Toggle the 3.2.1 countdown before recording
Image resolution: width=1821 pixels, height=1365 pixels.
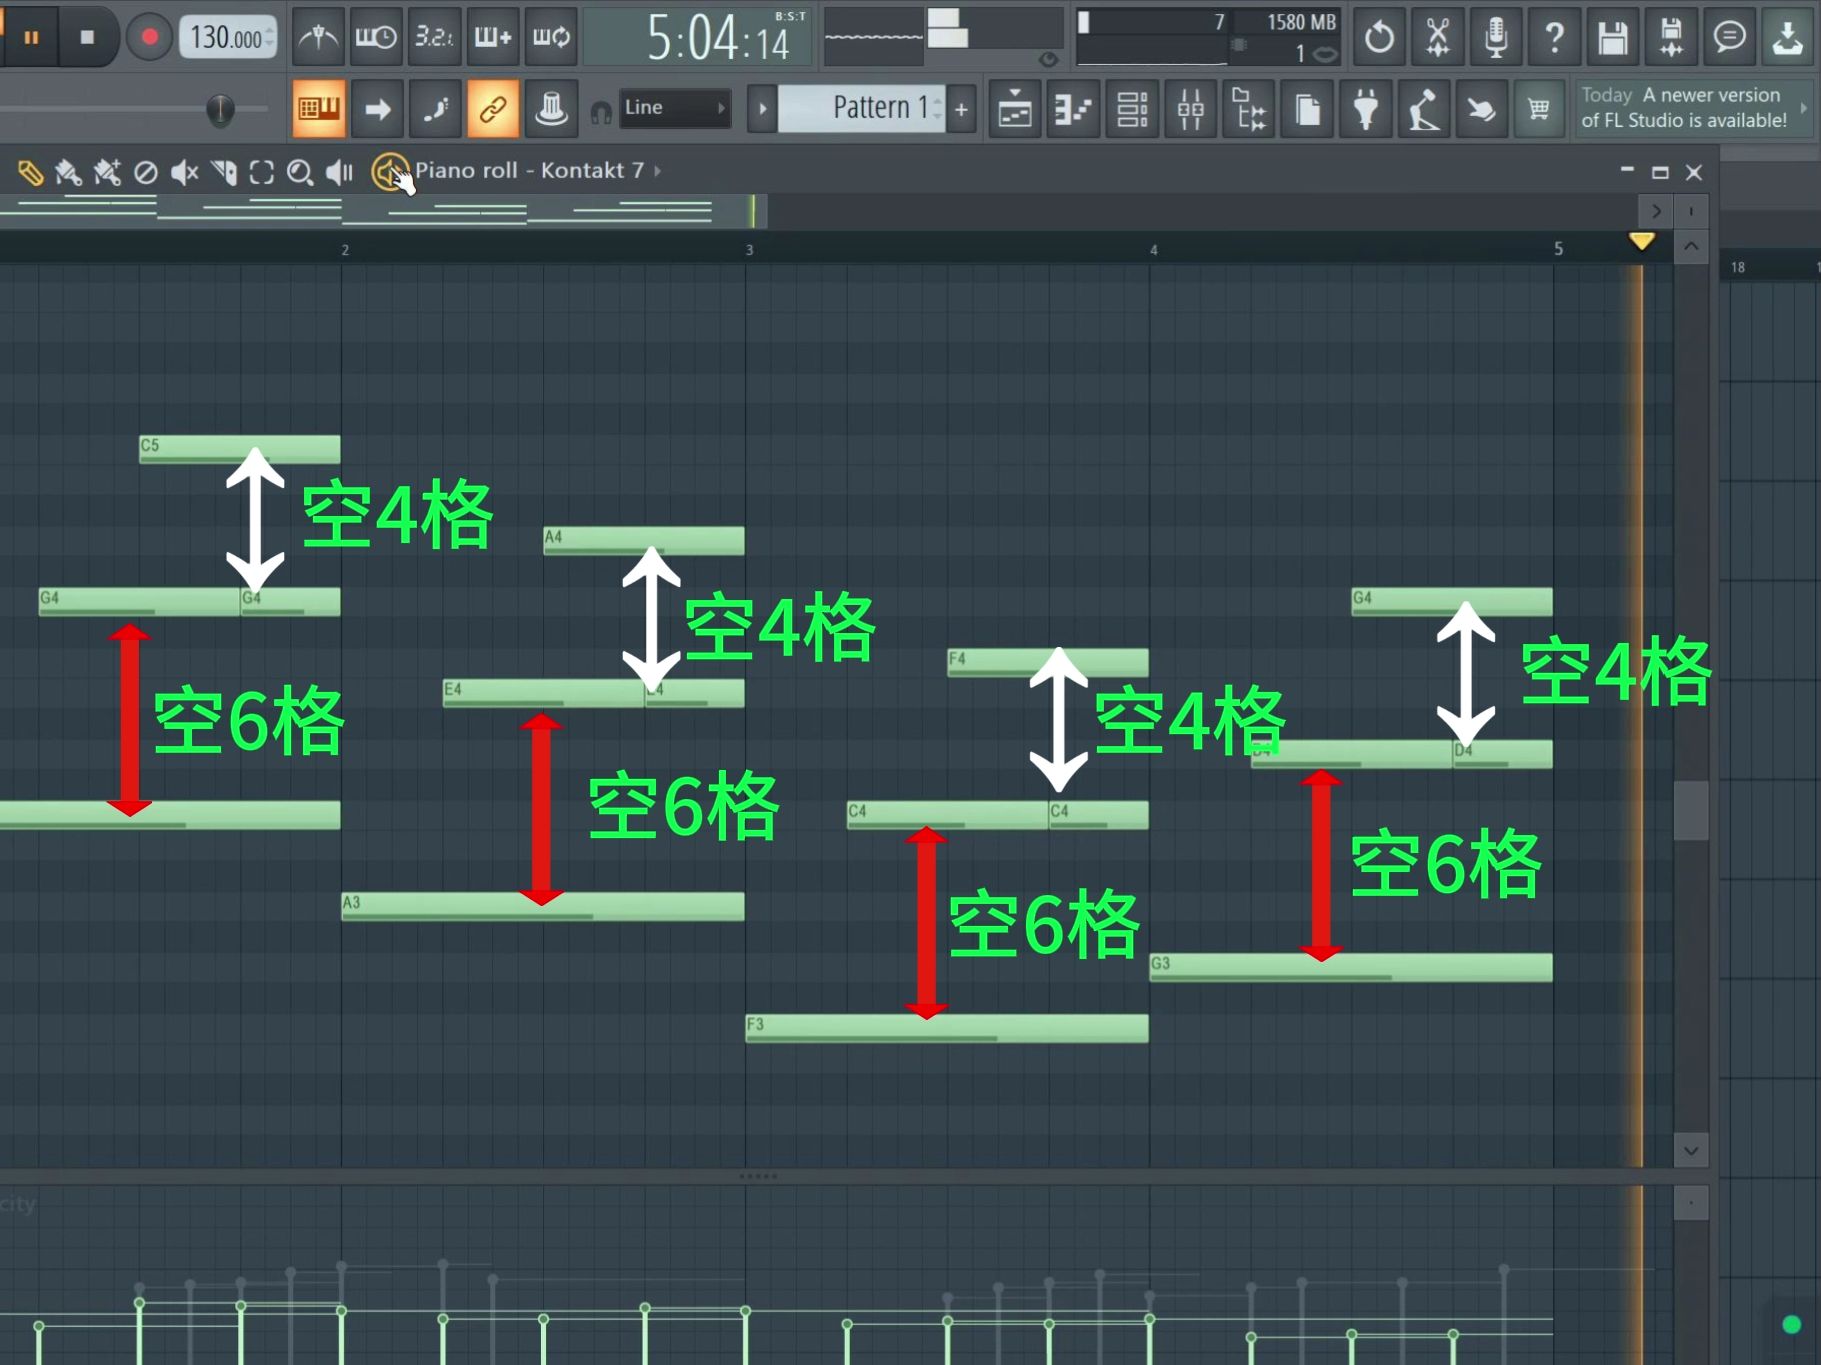[x=435, y=37]
